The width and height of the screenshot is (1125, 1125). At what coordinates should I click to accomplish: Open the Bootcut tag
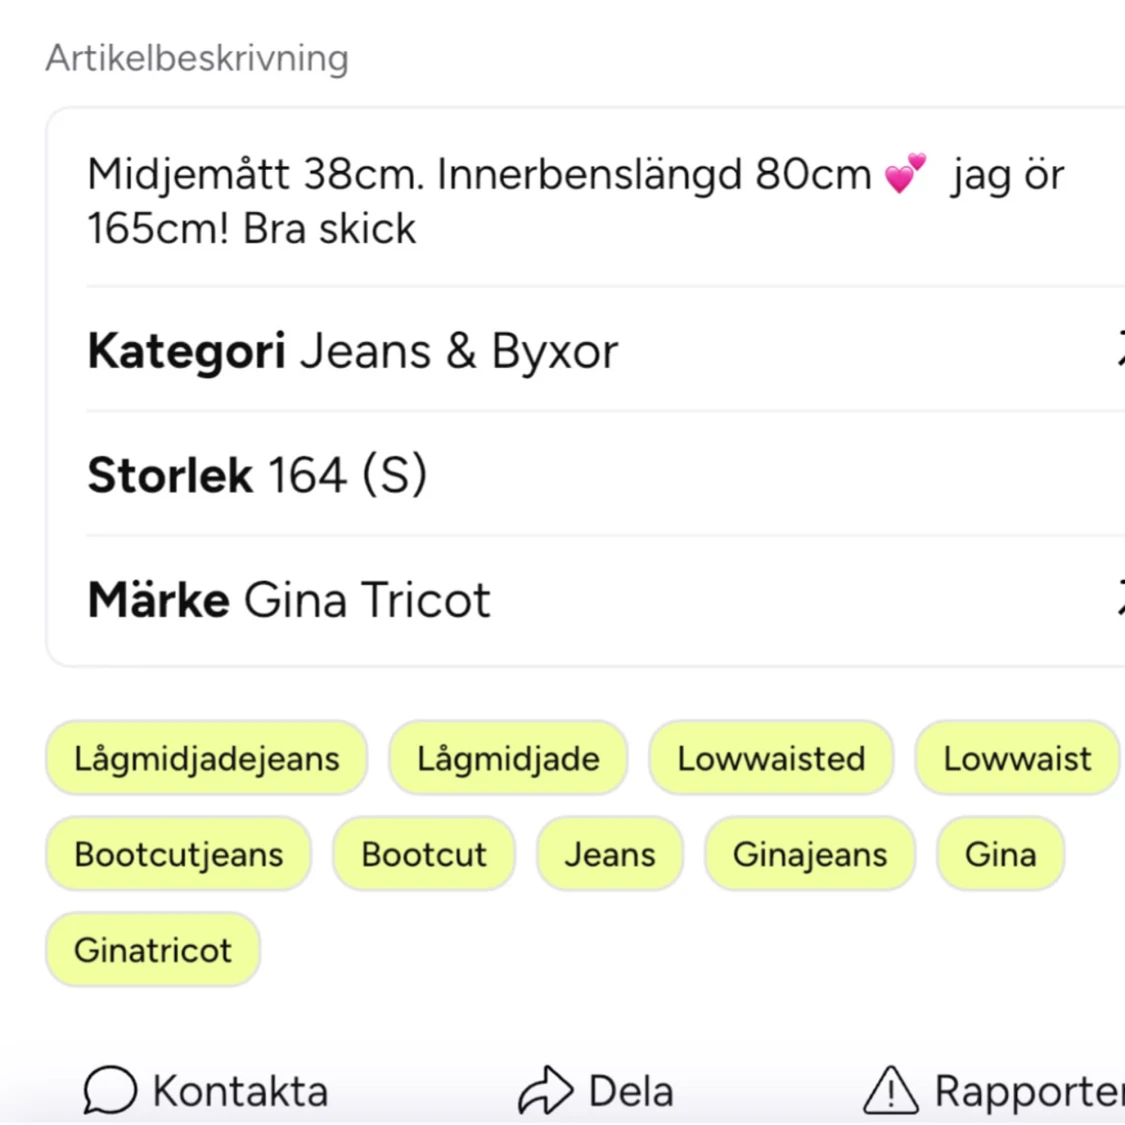(x=424, y=853)
